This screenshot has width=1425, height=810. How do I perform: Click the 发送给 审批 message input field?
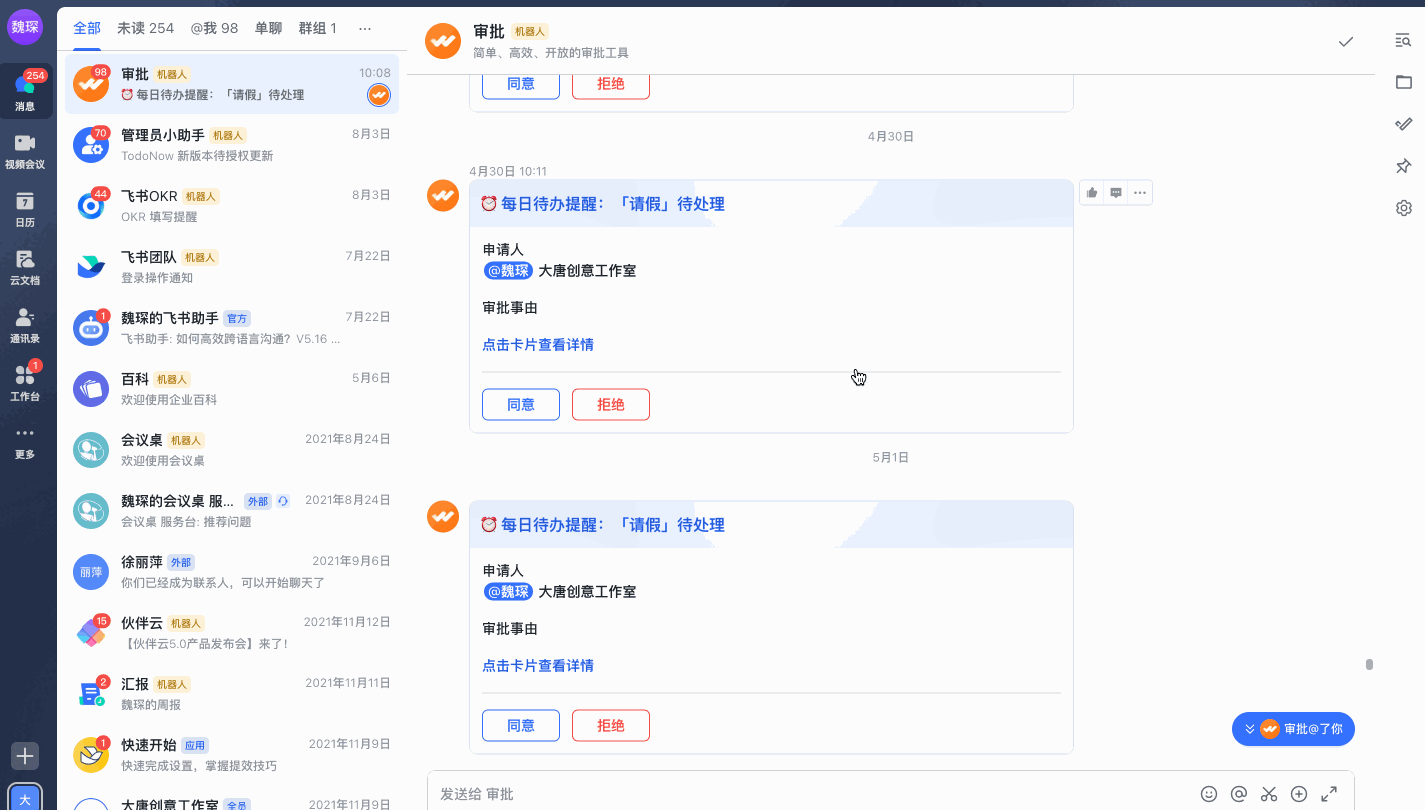[x=800, y=794]
